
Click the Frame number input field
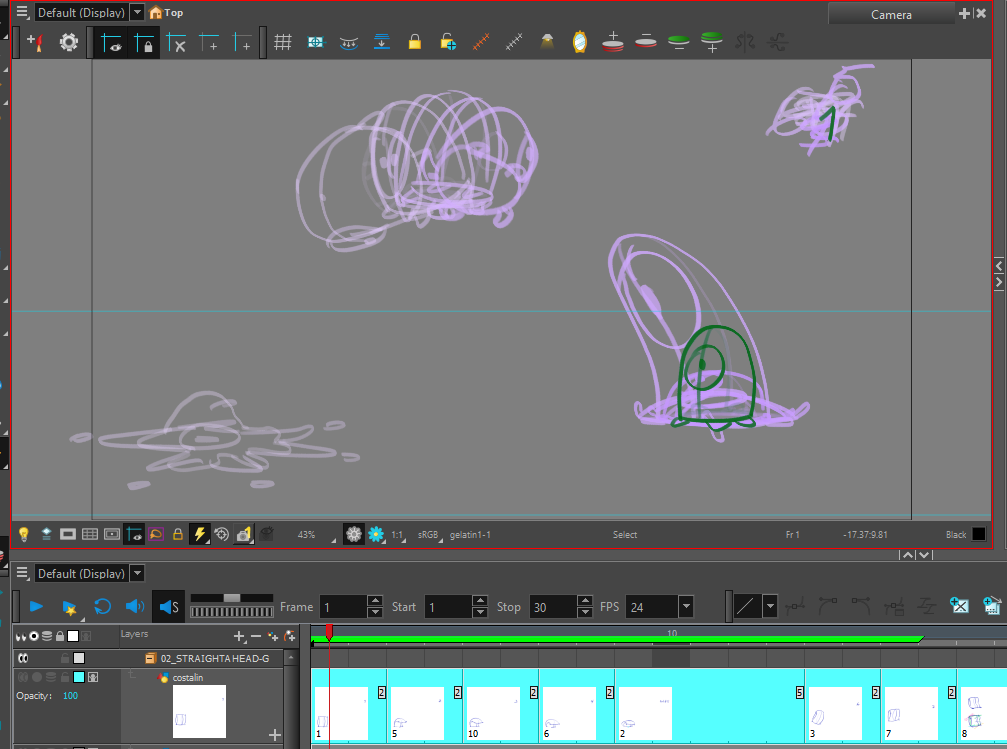tap(343, 607)
